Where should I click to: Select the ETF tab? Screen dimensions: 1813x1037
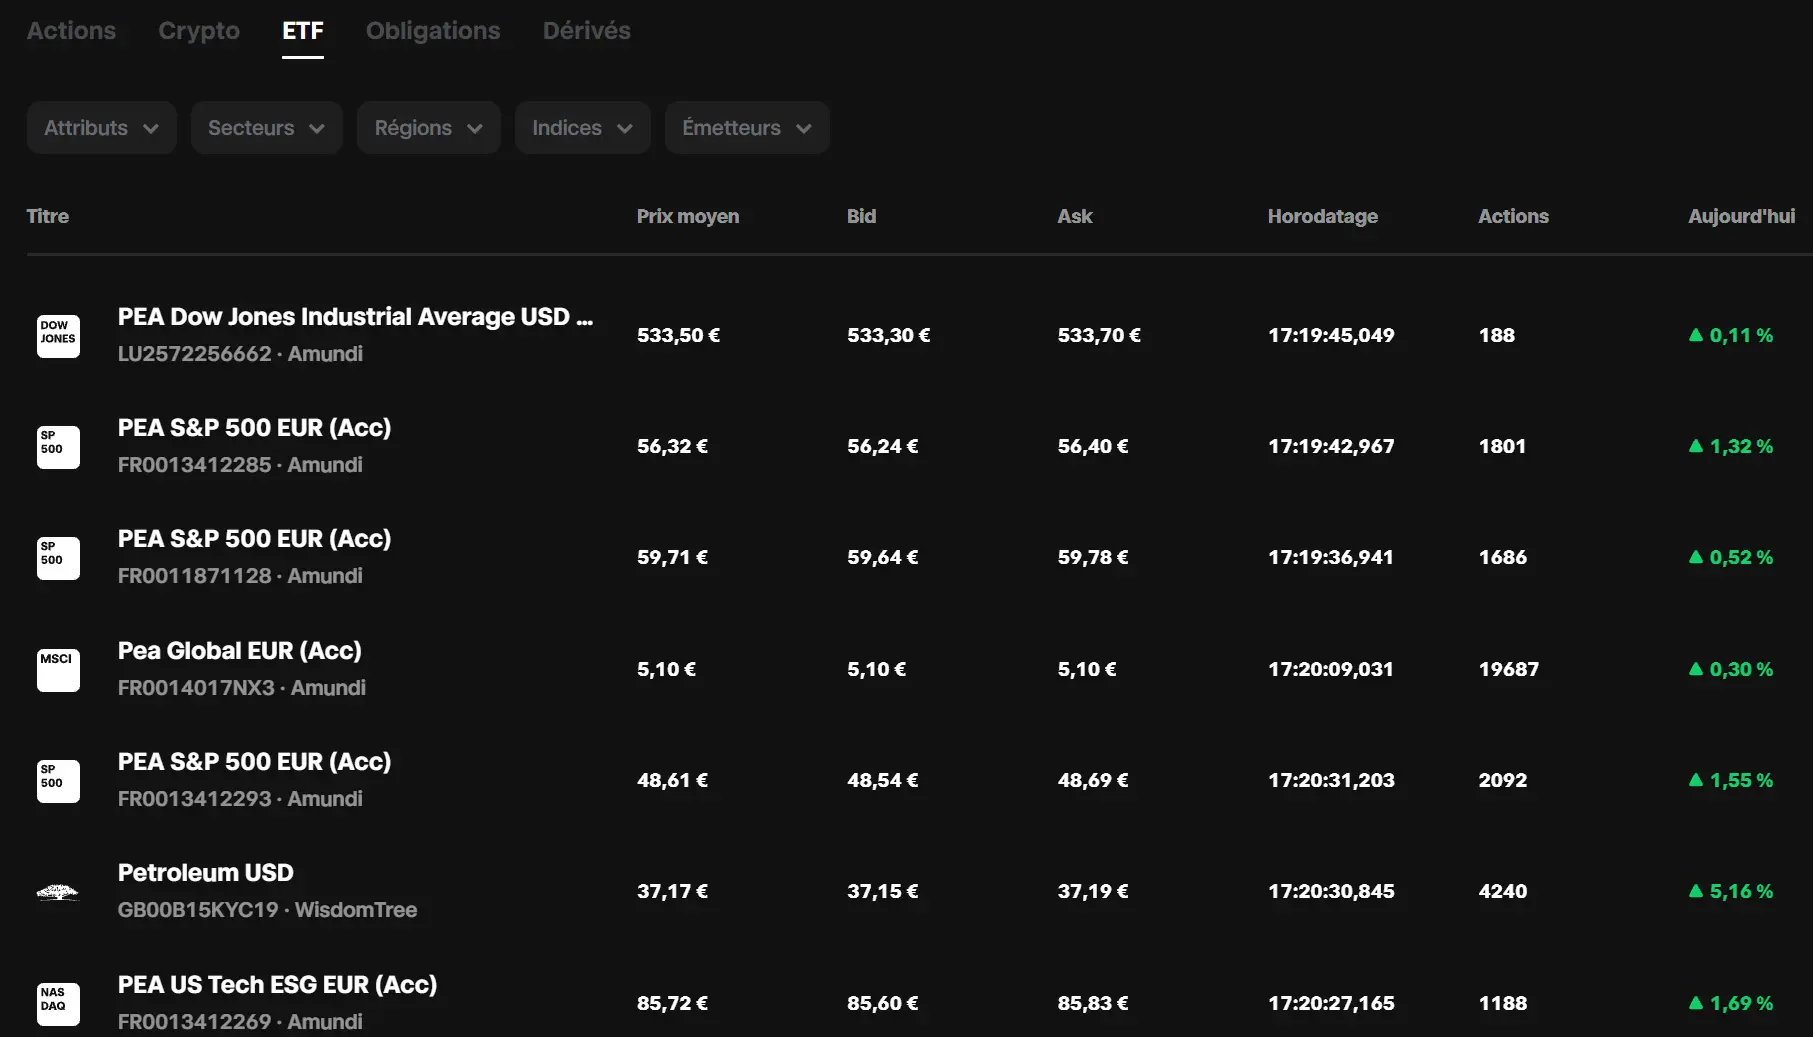click(x=303, y=31)
